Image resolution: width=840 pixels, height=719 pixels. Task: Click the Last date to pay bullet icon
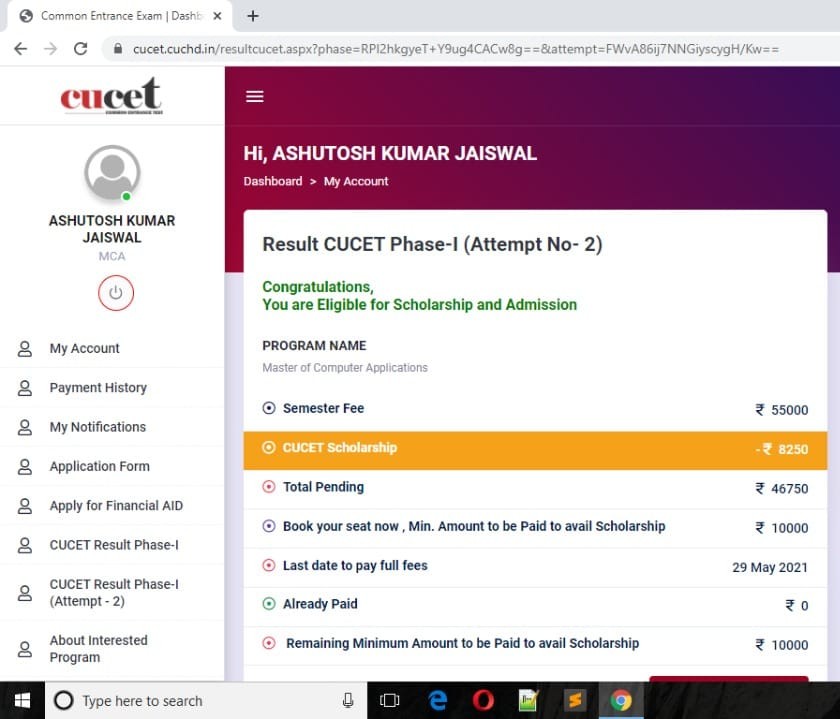tap(269, 565)
